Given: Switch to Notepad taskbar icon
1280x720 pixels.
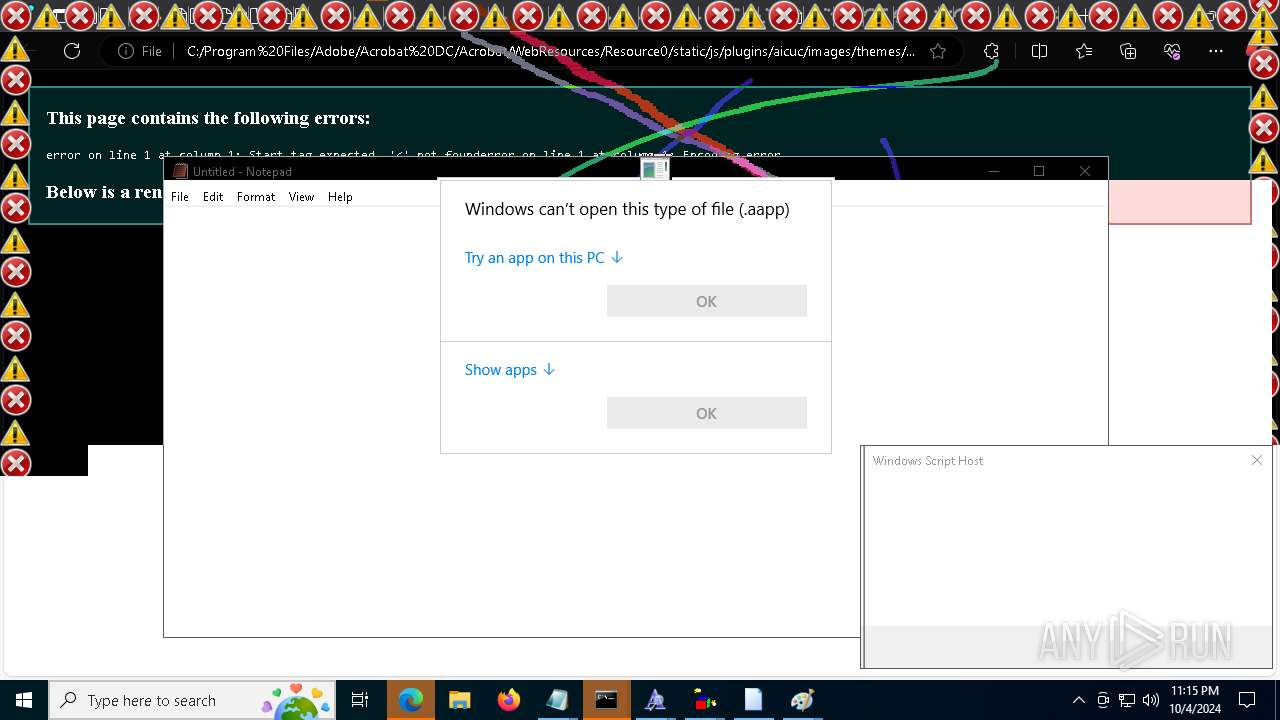Looking at the screenshot, I should [x=557, y=700].
